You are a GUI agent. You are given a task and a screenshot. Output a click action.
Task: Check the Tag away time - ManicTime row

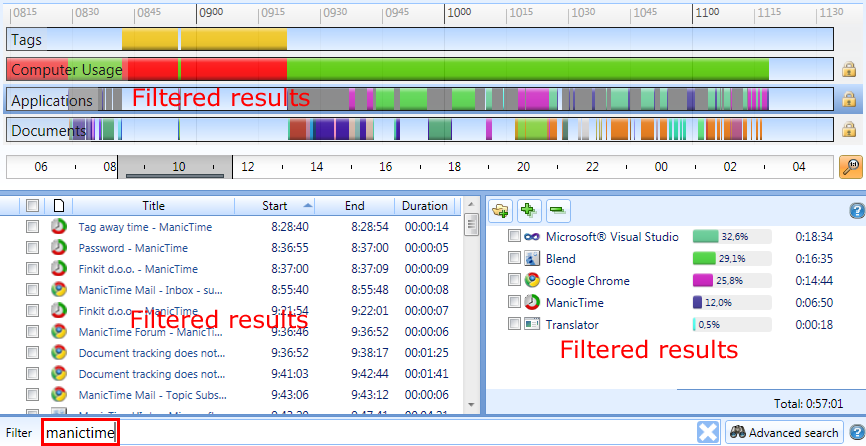tap(33, 226)
